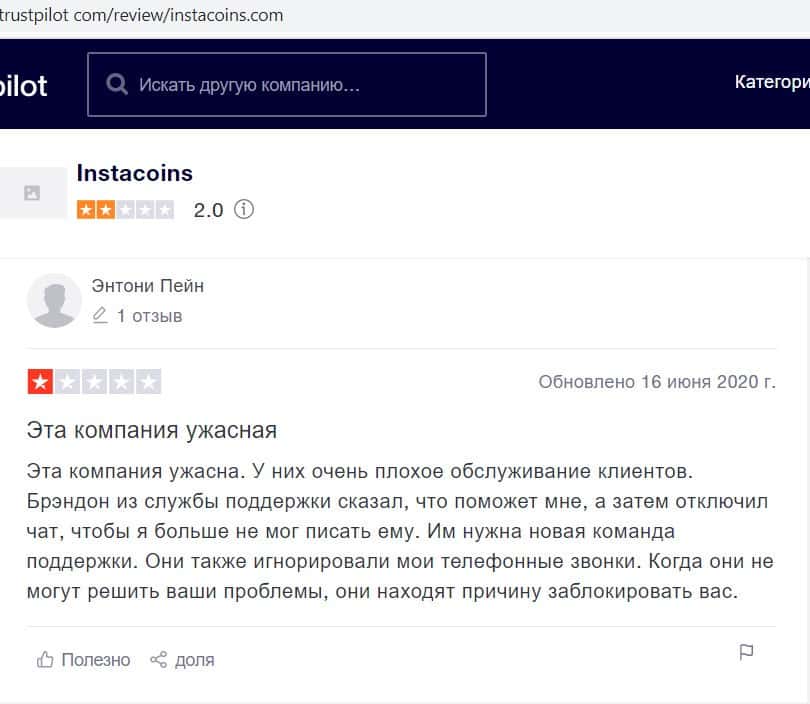Viewport: 810px width, 704px height.
Task: Click the orange company star rating
Action: tap(125, 210)
